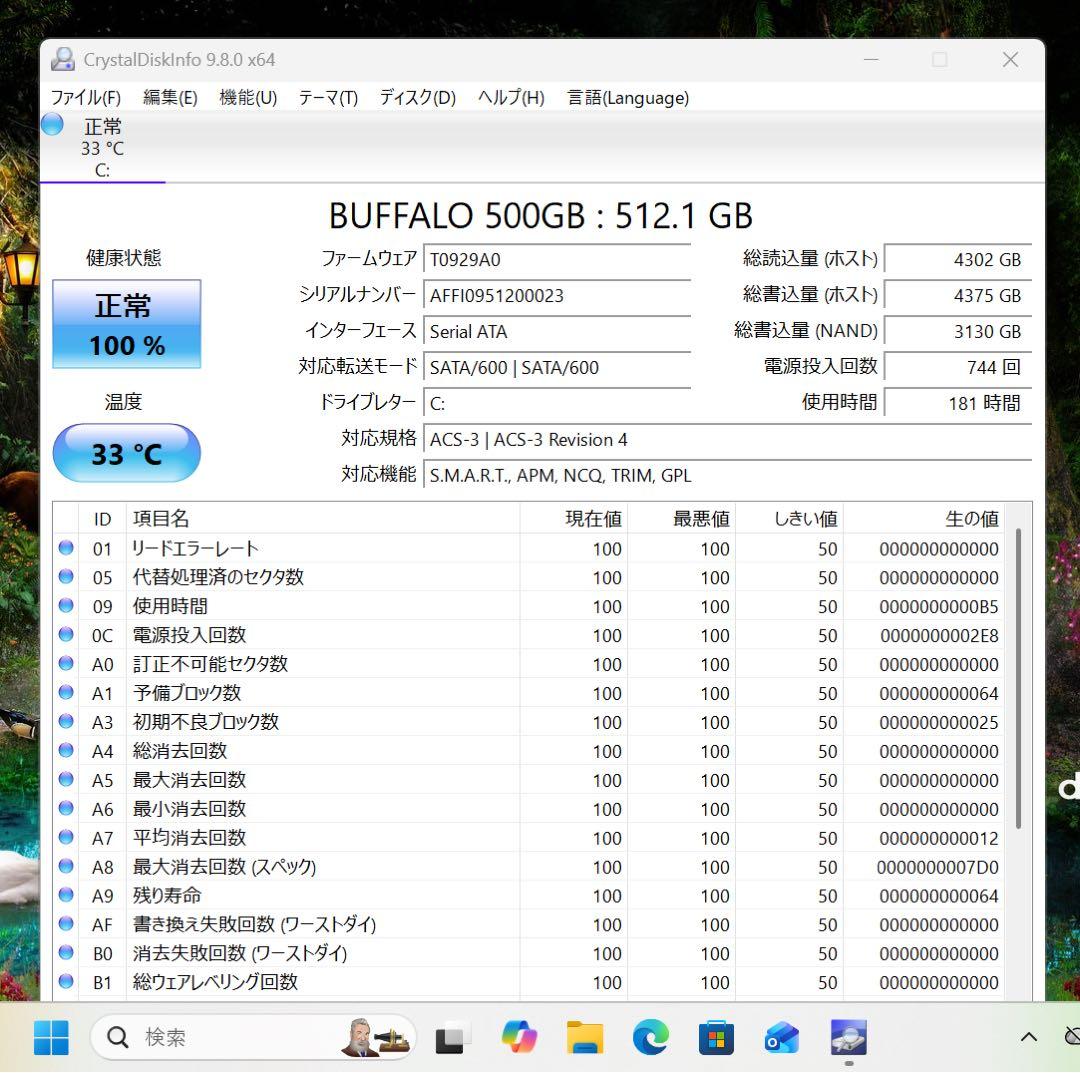Launch Copilot from the taskbar
The width and height of the screenshot is (1080, 1073).
[519, 1038]
